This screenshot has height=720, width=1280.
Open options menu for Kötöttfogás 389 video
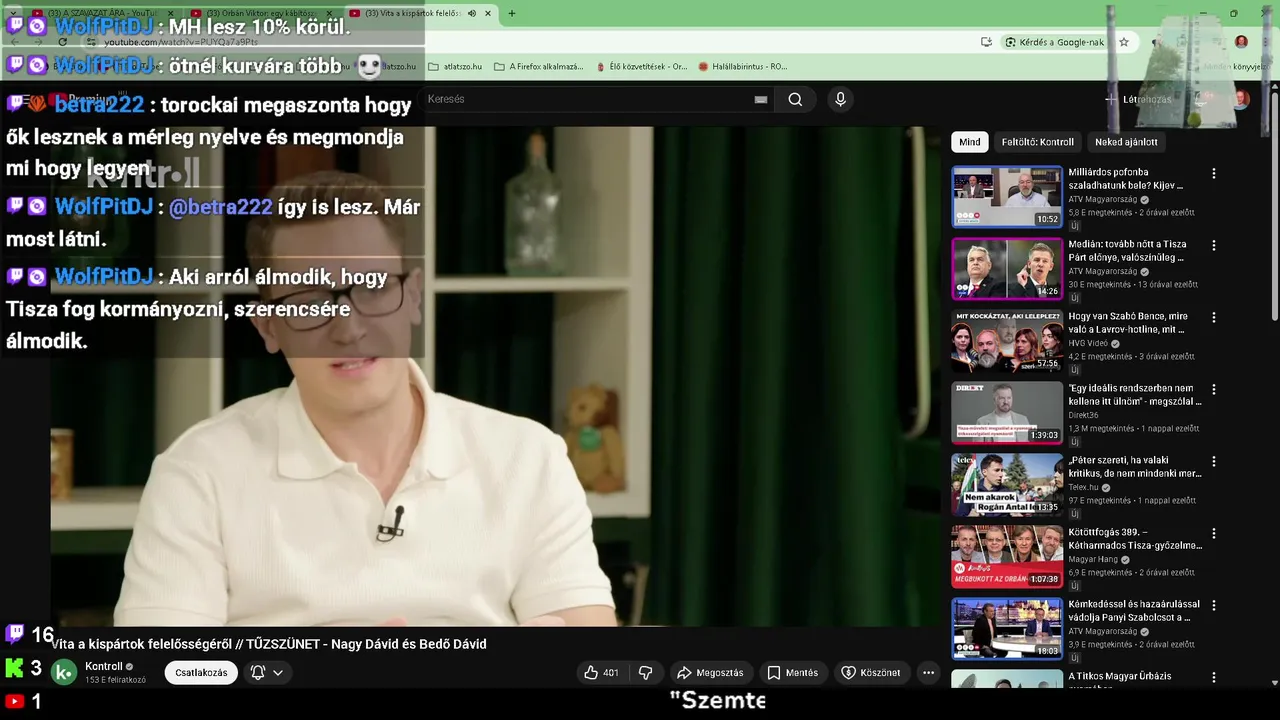(1214, 533)
